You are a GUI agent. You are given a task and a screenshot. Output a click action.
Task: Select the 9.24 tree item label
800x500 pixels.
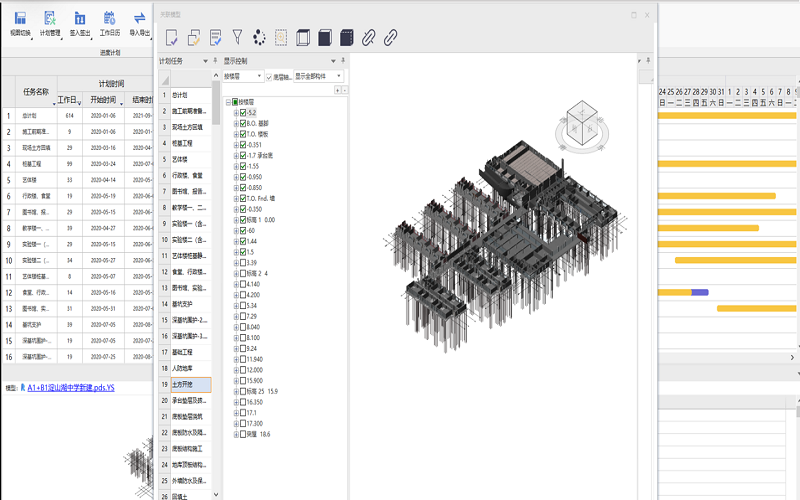click(252, 348)
